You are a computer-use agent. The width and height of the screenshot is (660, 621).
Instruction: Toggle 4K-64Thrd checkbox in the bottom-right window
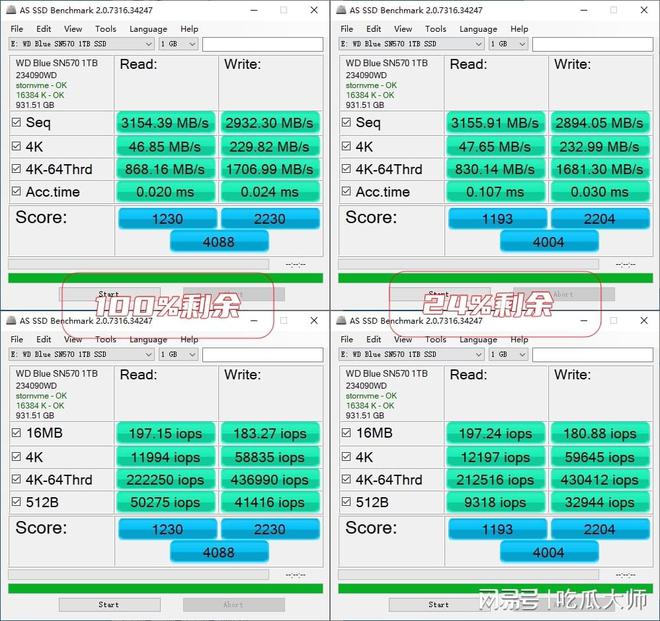(x=346, y=479)
